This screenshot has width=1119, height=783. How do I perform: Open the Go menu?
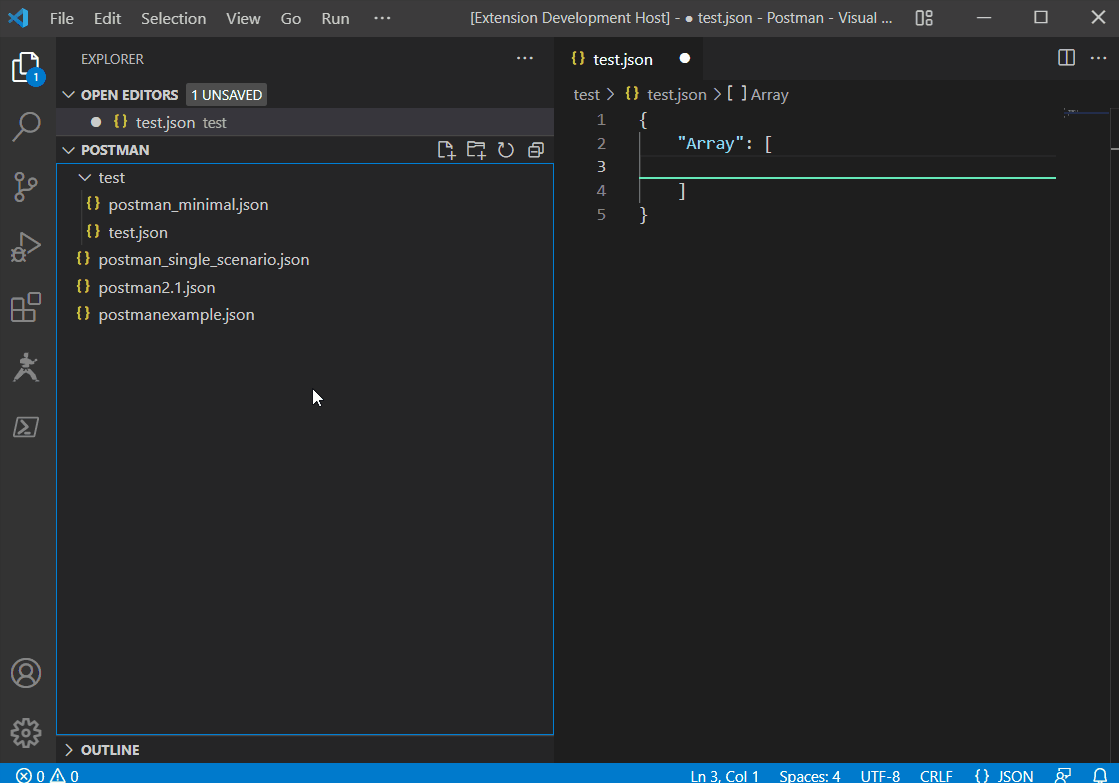coord(290,18)
